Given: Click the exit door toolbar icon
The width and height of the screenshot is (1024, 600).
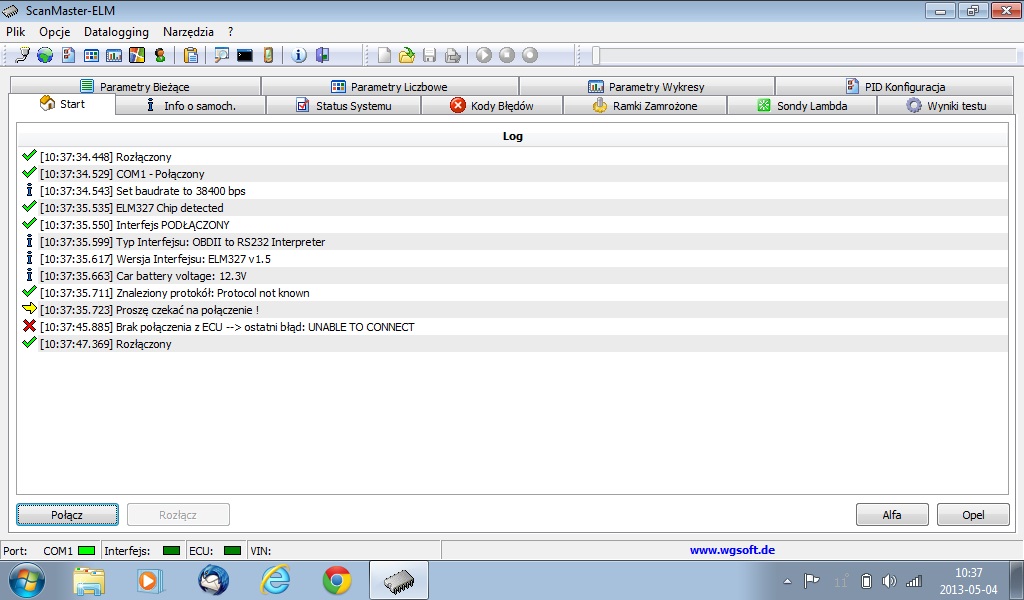Looking at the screenshot, I should coord(322,55).
